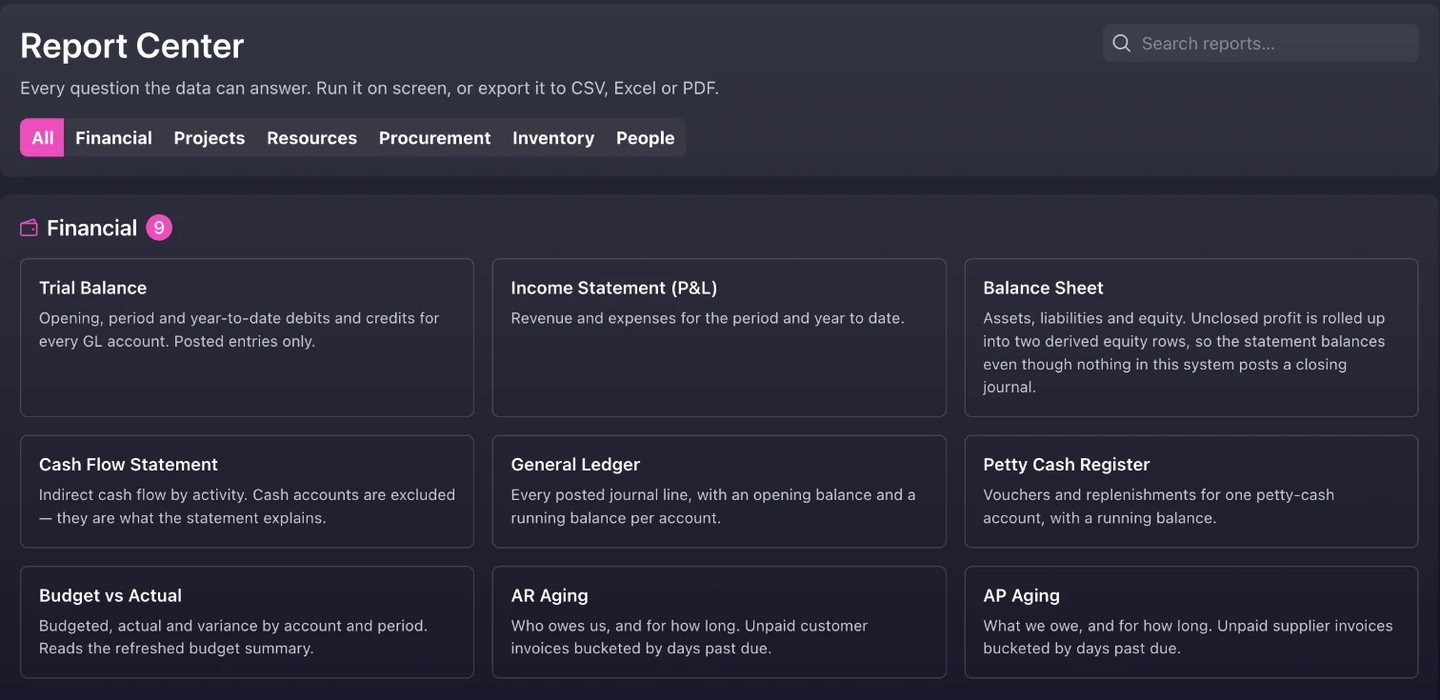Switch to the Financial tab
Image resolution: width=1440 pixels, height=700 pixels.
point(114,138)
